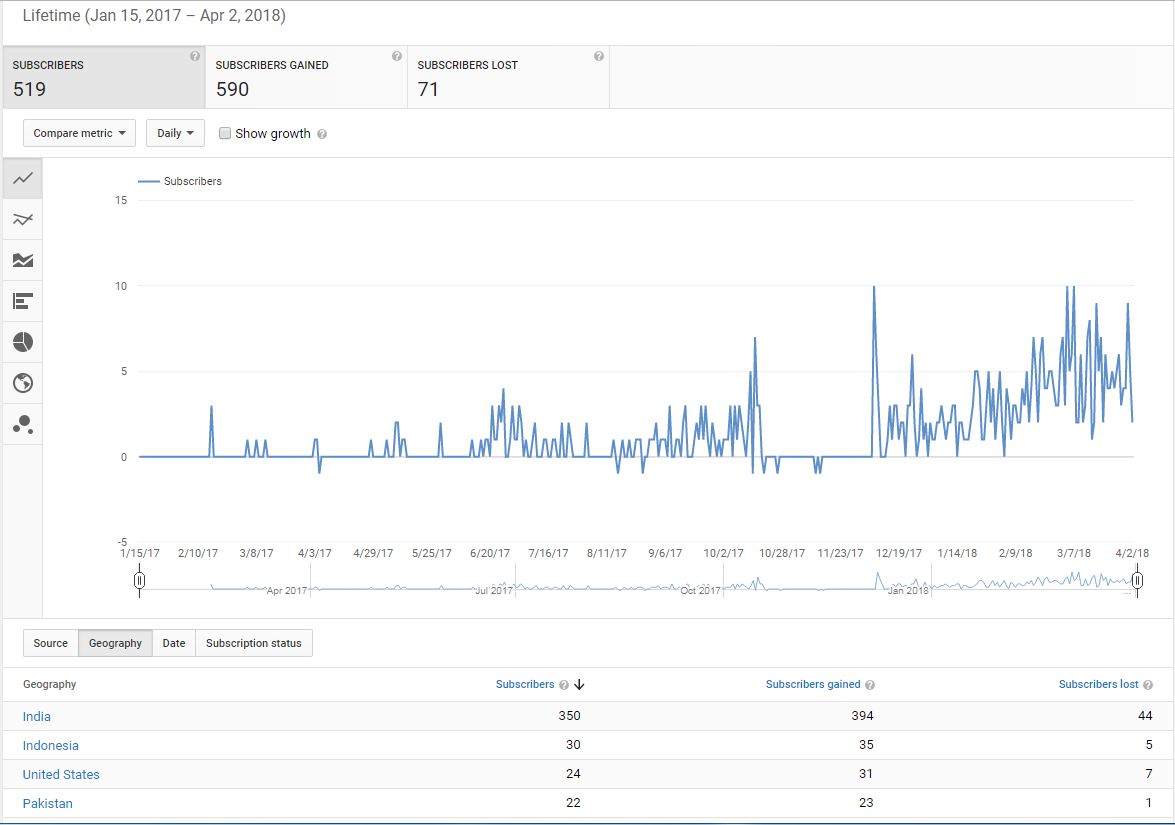The width and height of the screenshot is (1175, 825).
Task: Select the Subscribers Lost 71 card
Action: (509, 77)
